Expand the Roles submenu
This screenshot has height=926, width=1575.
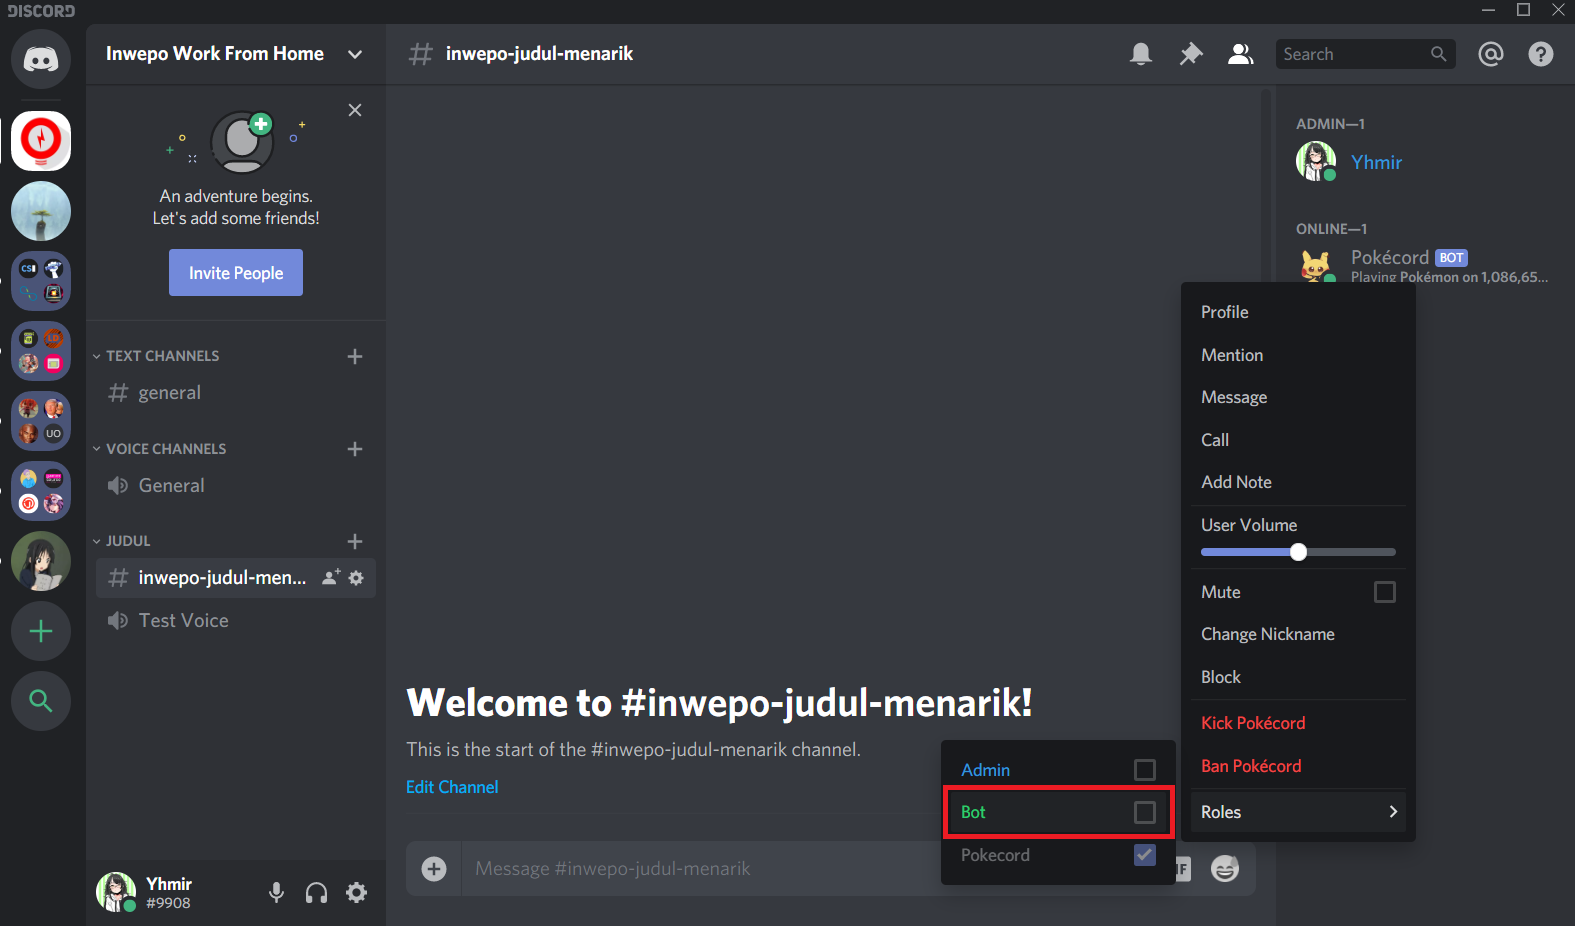[x=1298, y=812]
